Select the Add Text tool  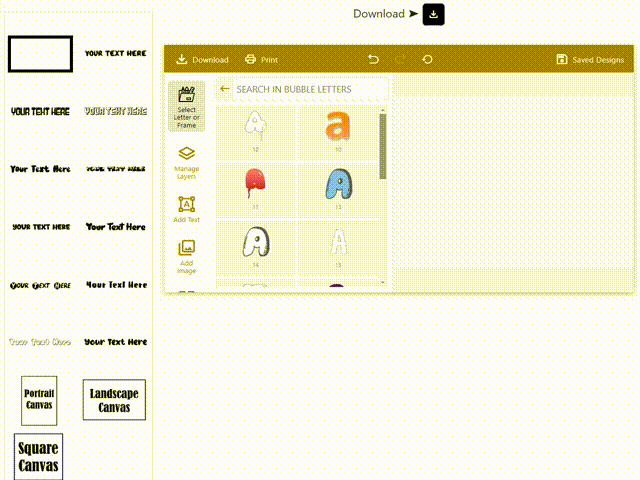pos(186,209)
